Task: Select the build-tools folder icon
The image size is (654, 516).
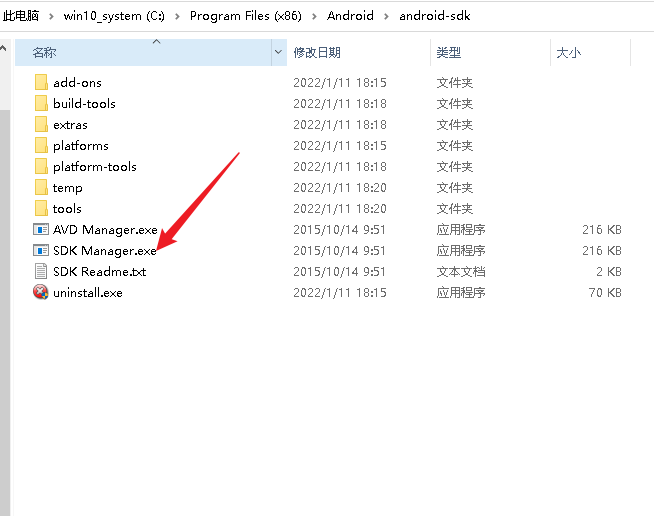Action: (x=41, y=103)
